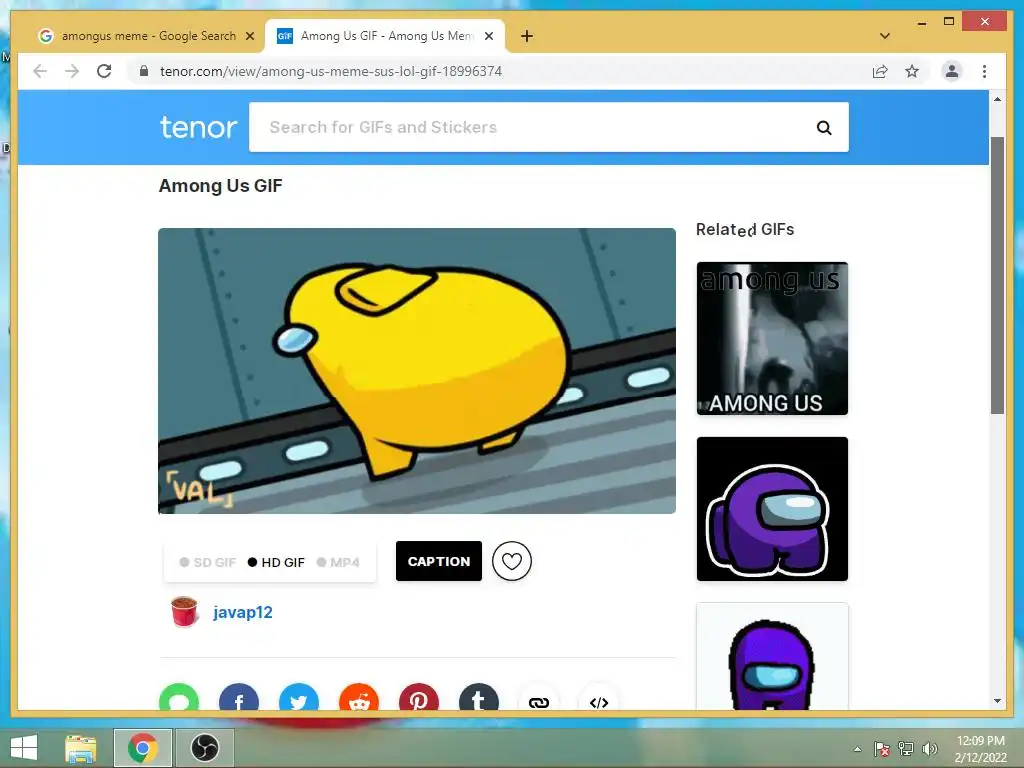The image size is (1024, 768).
Task: Open a new tab with plus button
Action: click(527, 36)
